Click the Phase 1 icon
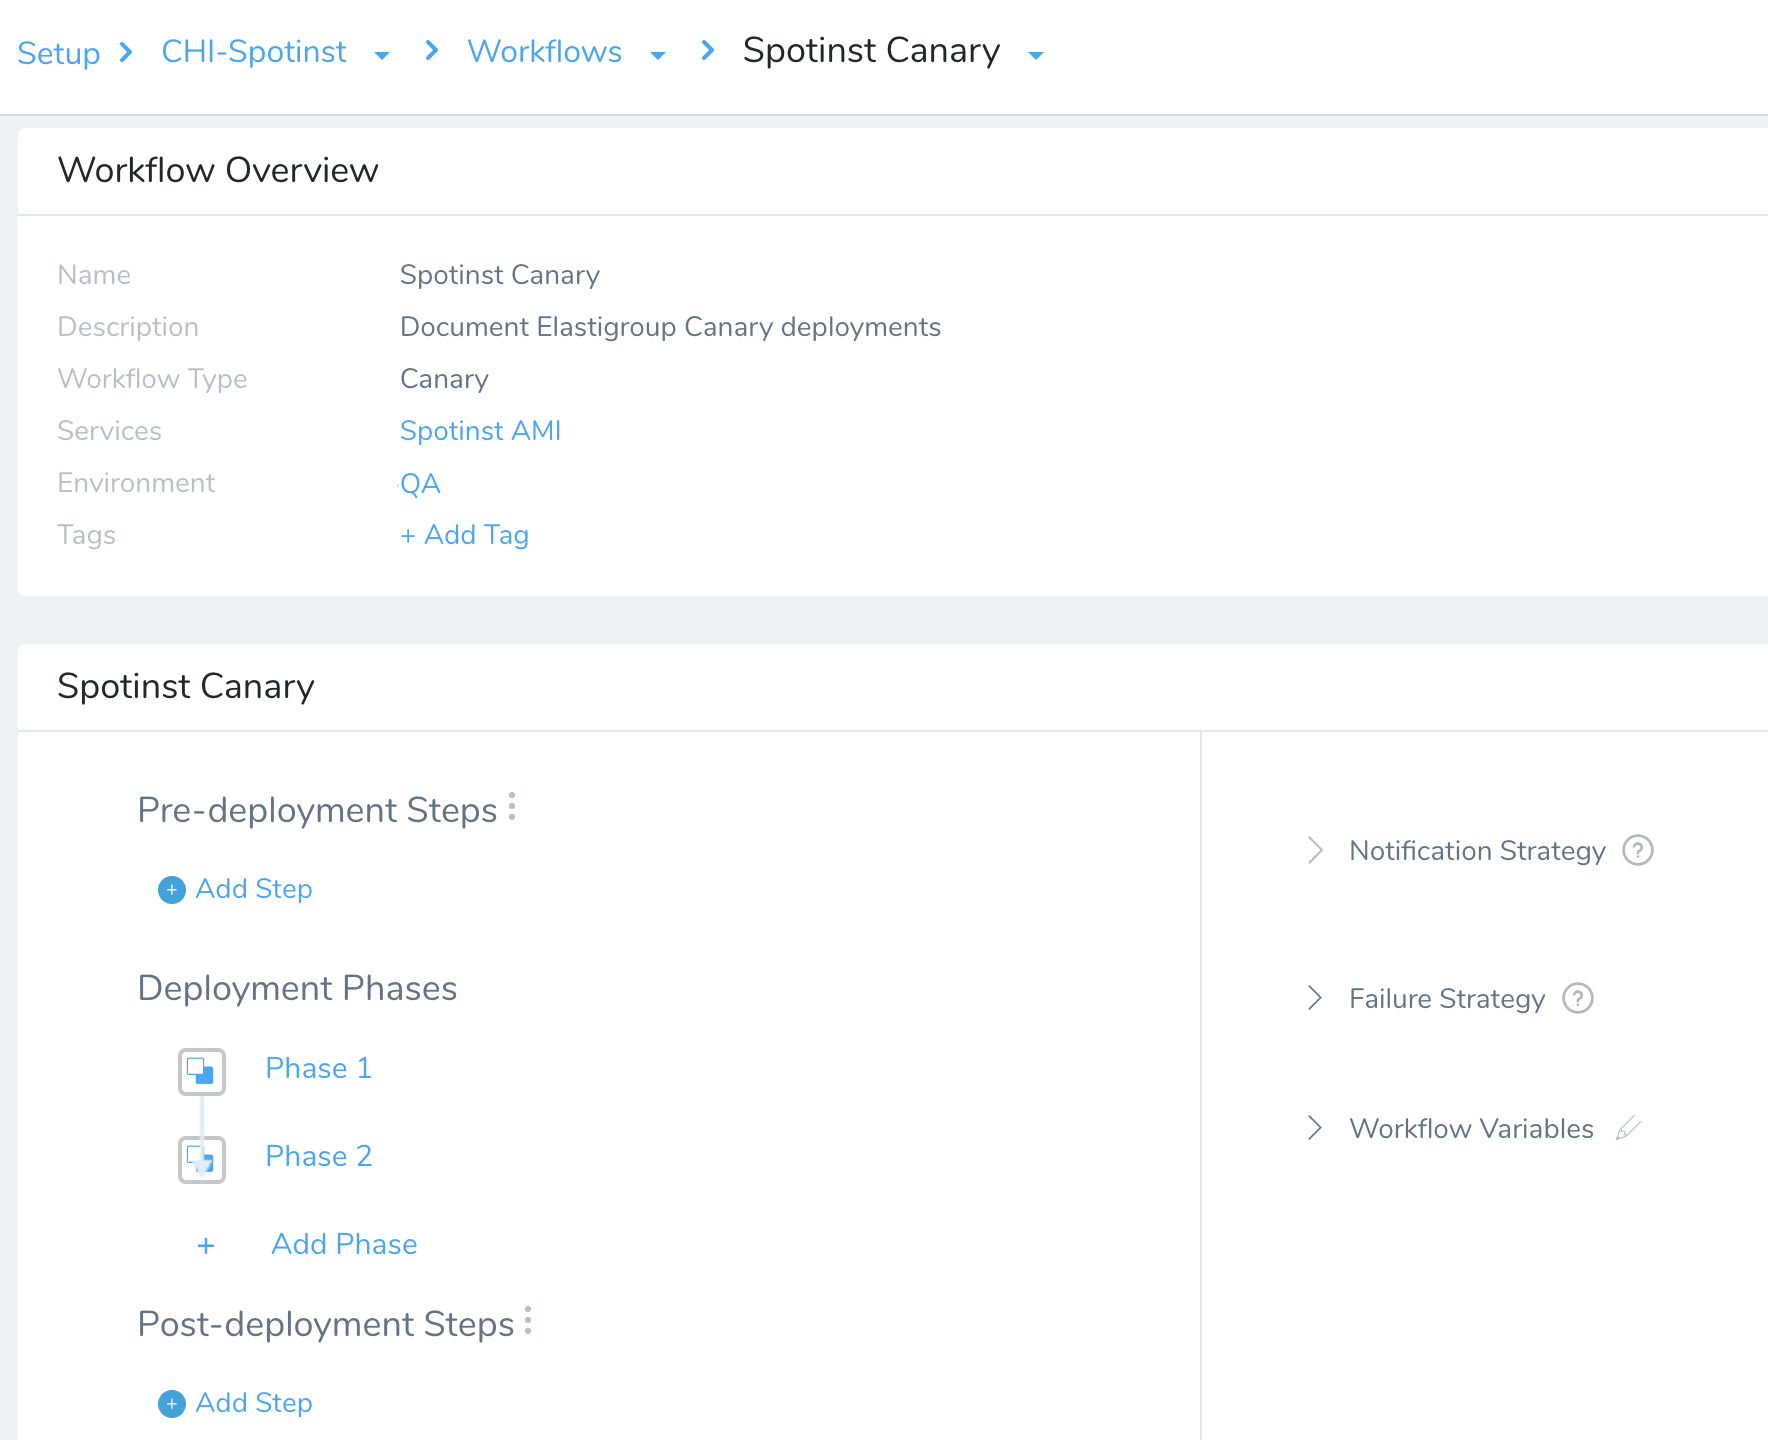The width and height of the screenshot is (1768, 1440). tap(202, 1072)
